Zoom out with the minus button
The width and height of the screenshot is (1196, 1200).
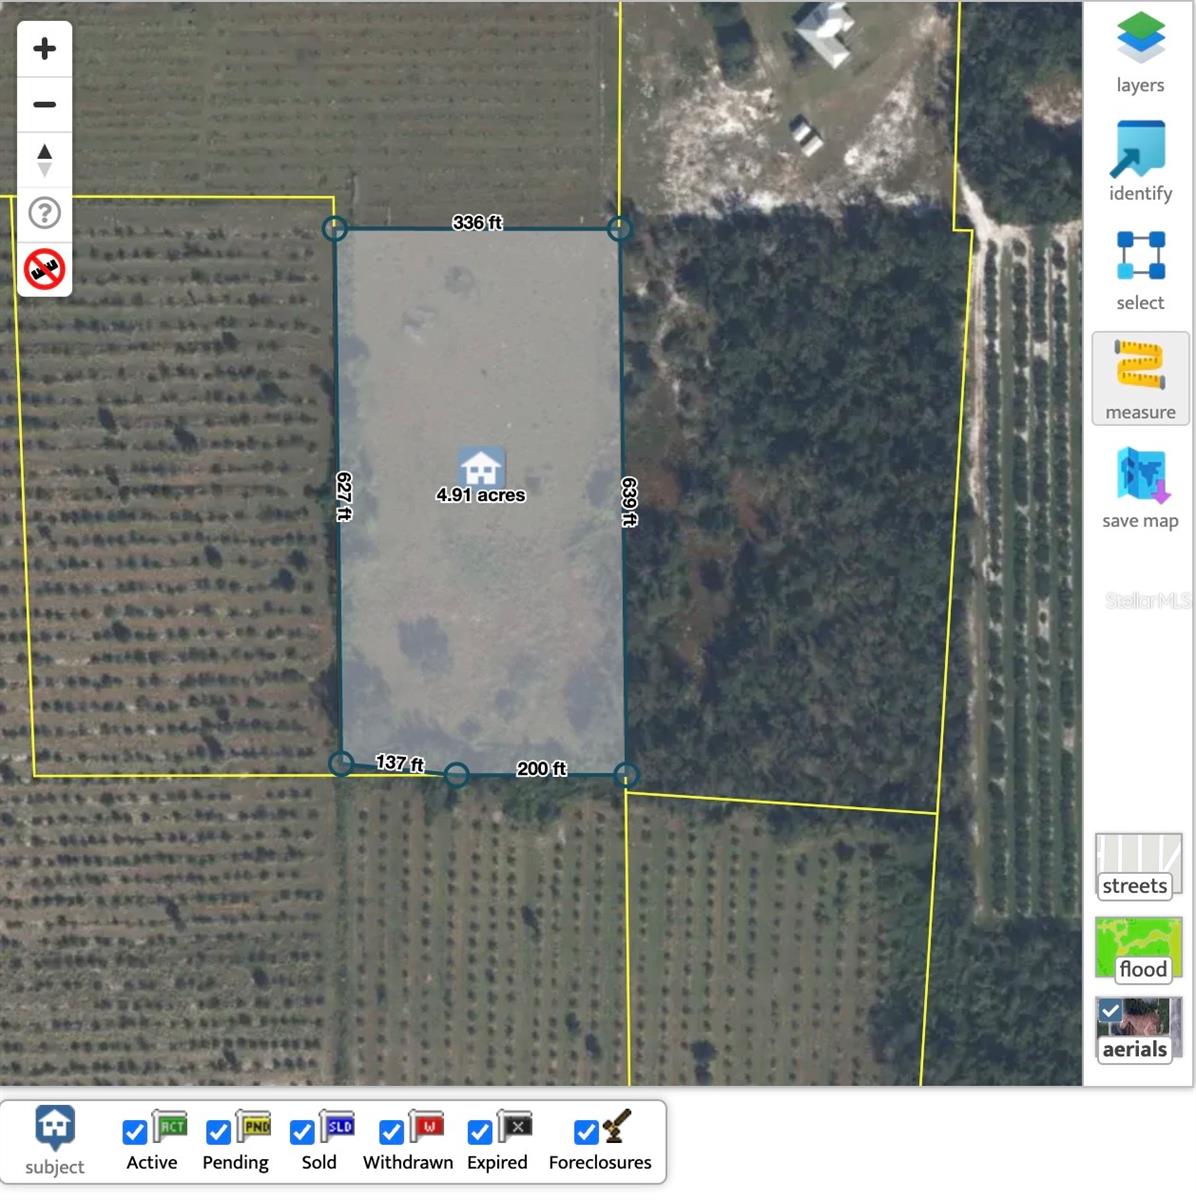44,104
